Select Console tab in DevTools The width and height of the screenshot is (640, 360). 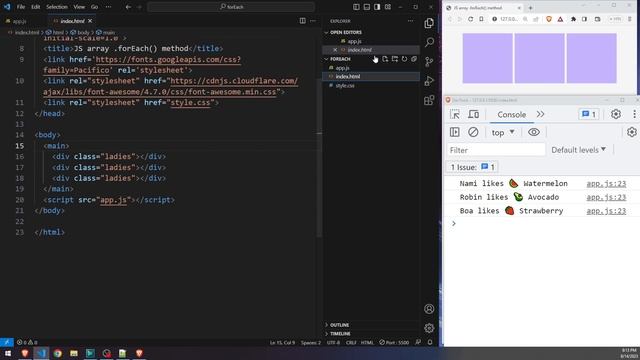click(x=511, y=115)
